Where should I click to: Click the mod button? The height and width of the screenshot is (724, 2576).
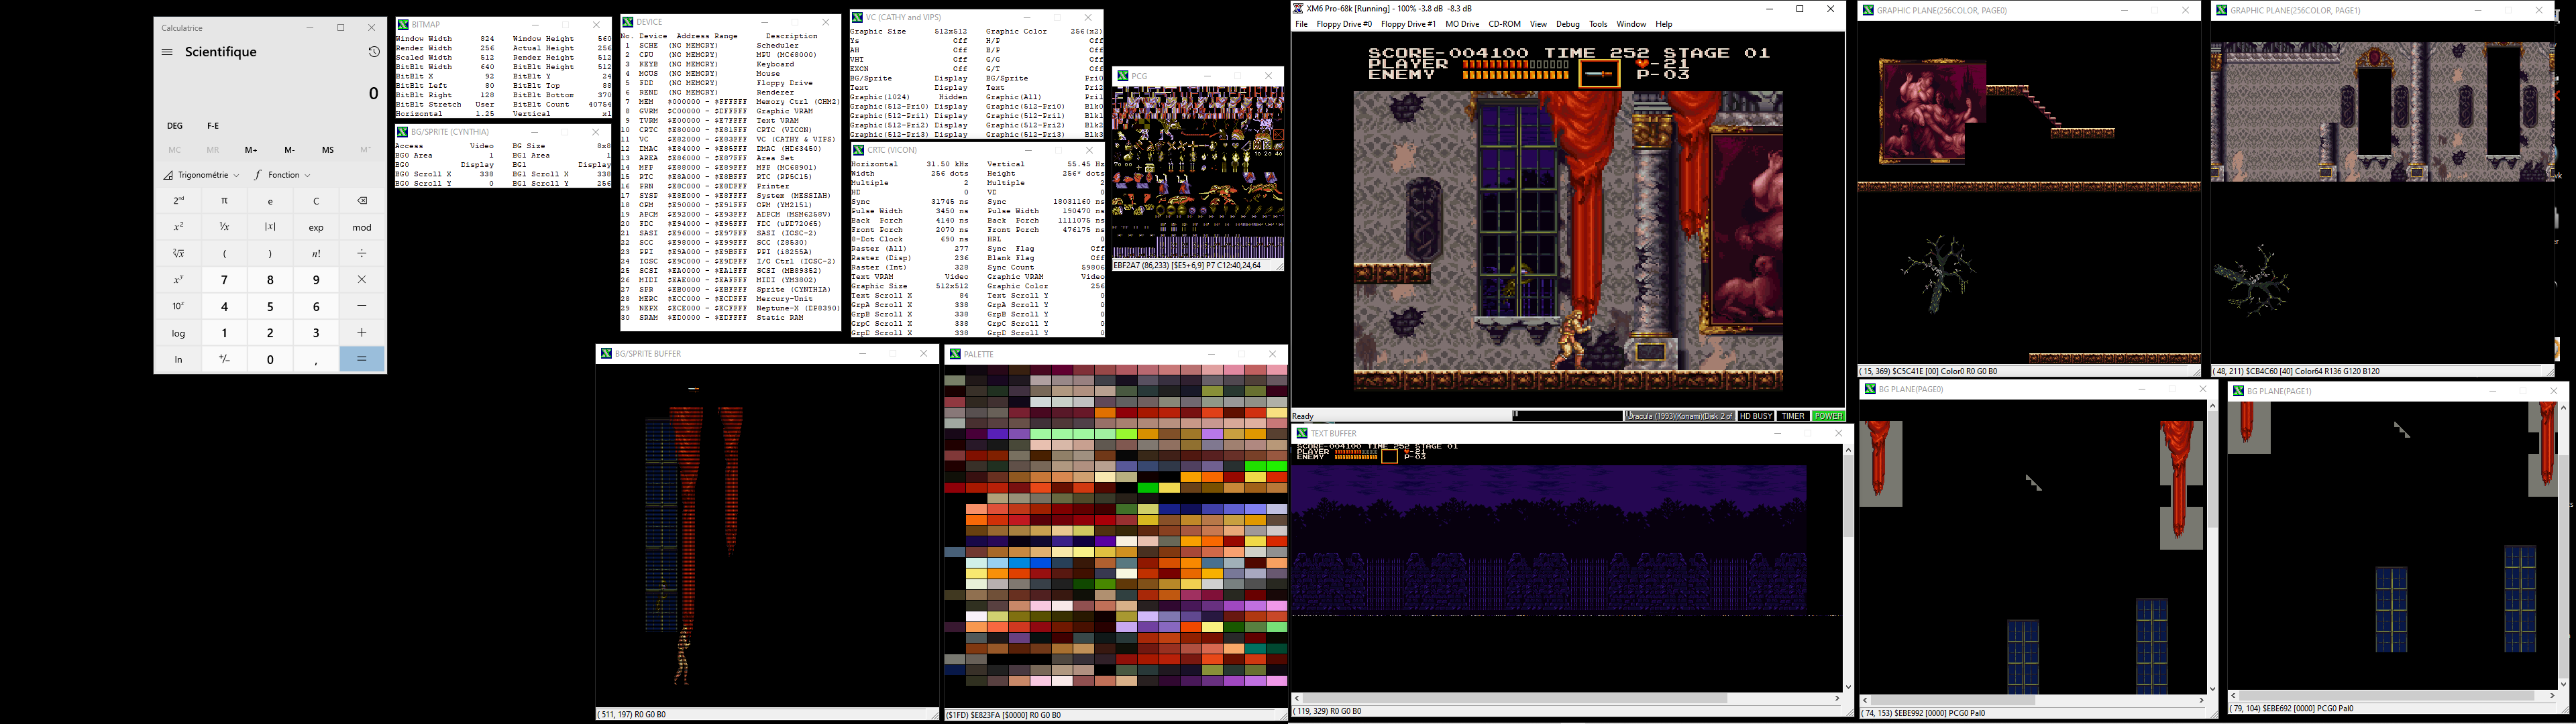click(362, 227)
